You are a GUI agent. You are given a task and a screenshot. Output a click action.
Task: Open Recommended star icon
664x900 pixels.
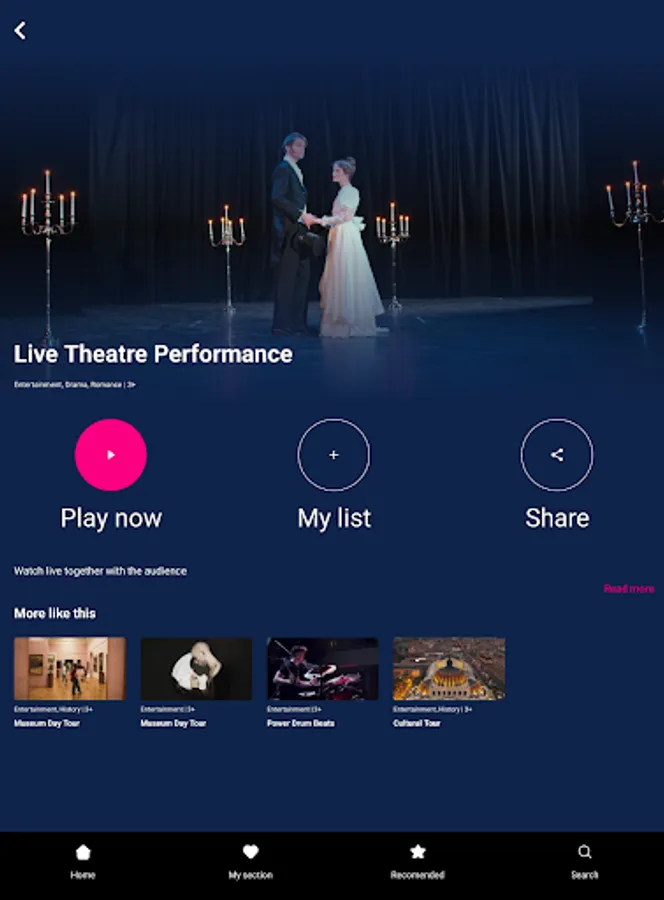418,852
